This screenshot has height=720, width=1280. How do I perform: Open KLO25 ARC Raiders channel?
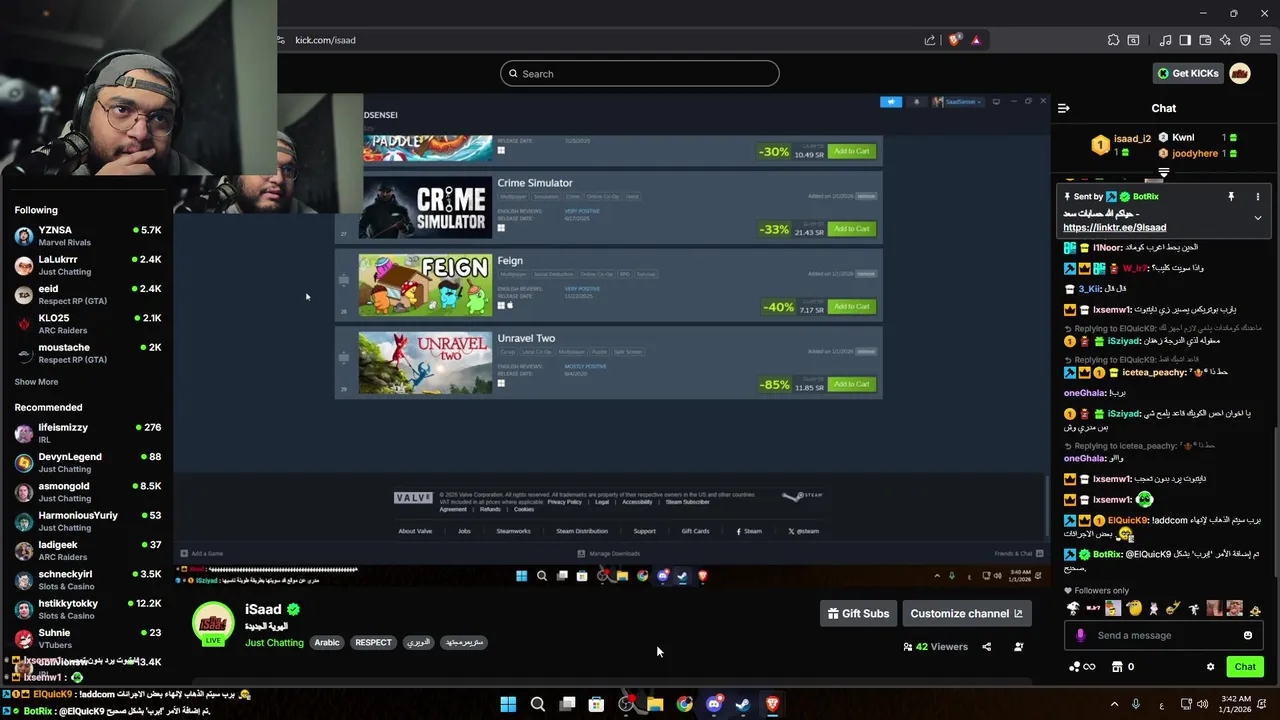[87, 324]
